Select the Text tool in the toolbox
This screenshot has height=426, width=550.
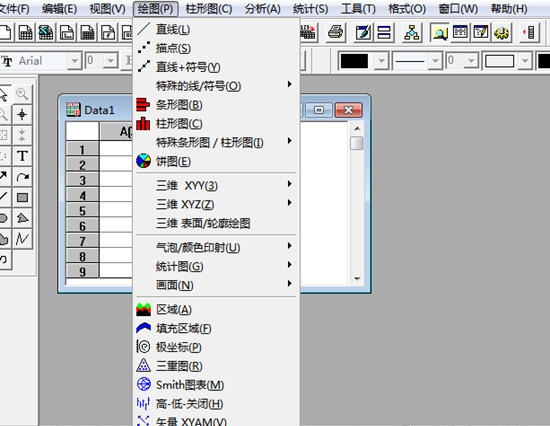[22, 156]
